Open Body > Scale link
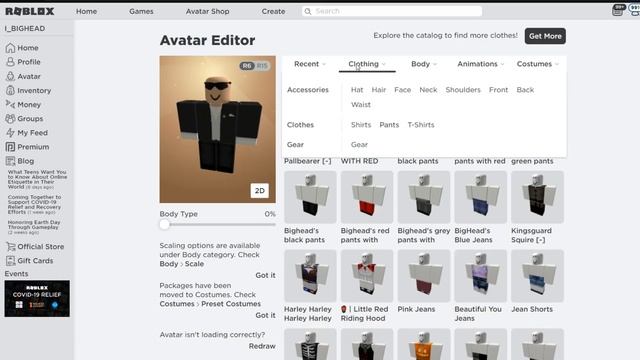Image resolution: width=640 pixels, height=360 pixels. coord(182,264)
